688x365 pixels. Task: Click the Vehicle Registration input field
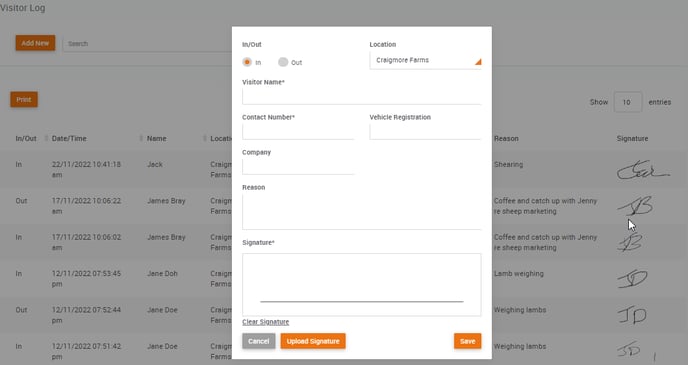425,132
